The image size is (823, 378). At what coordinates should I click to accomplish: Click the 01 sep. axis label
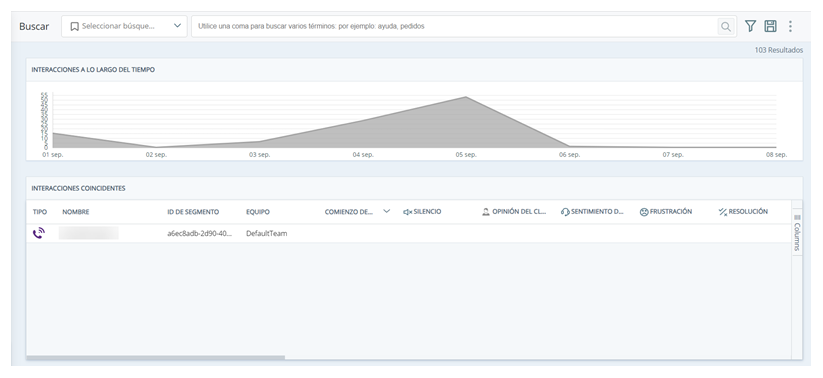tap(52, 155)
